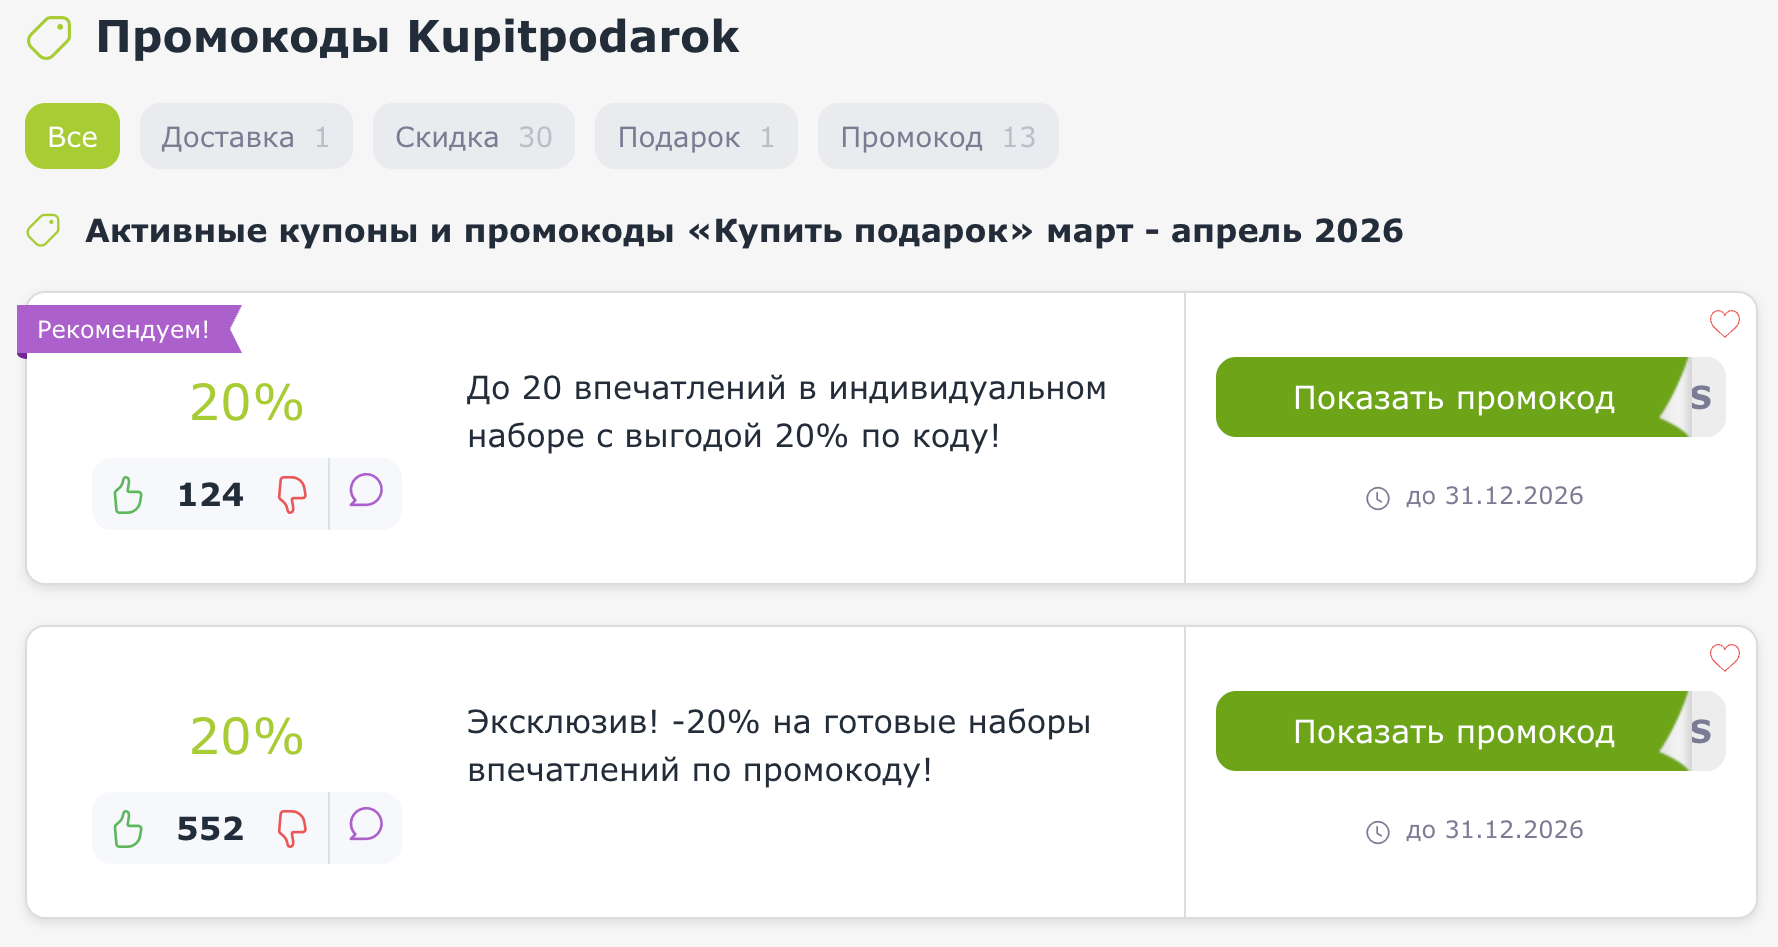Open comments bubble on the first coupon
The width and height of the screenshot is (1778, 947).
(x=366, y=491)
